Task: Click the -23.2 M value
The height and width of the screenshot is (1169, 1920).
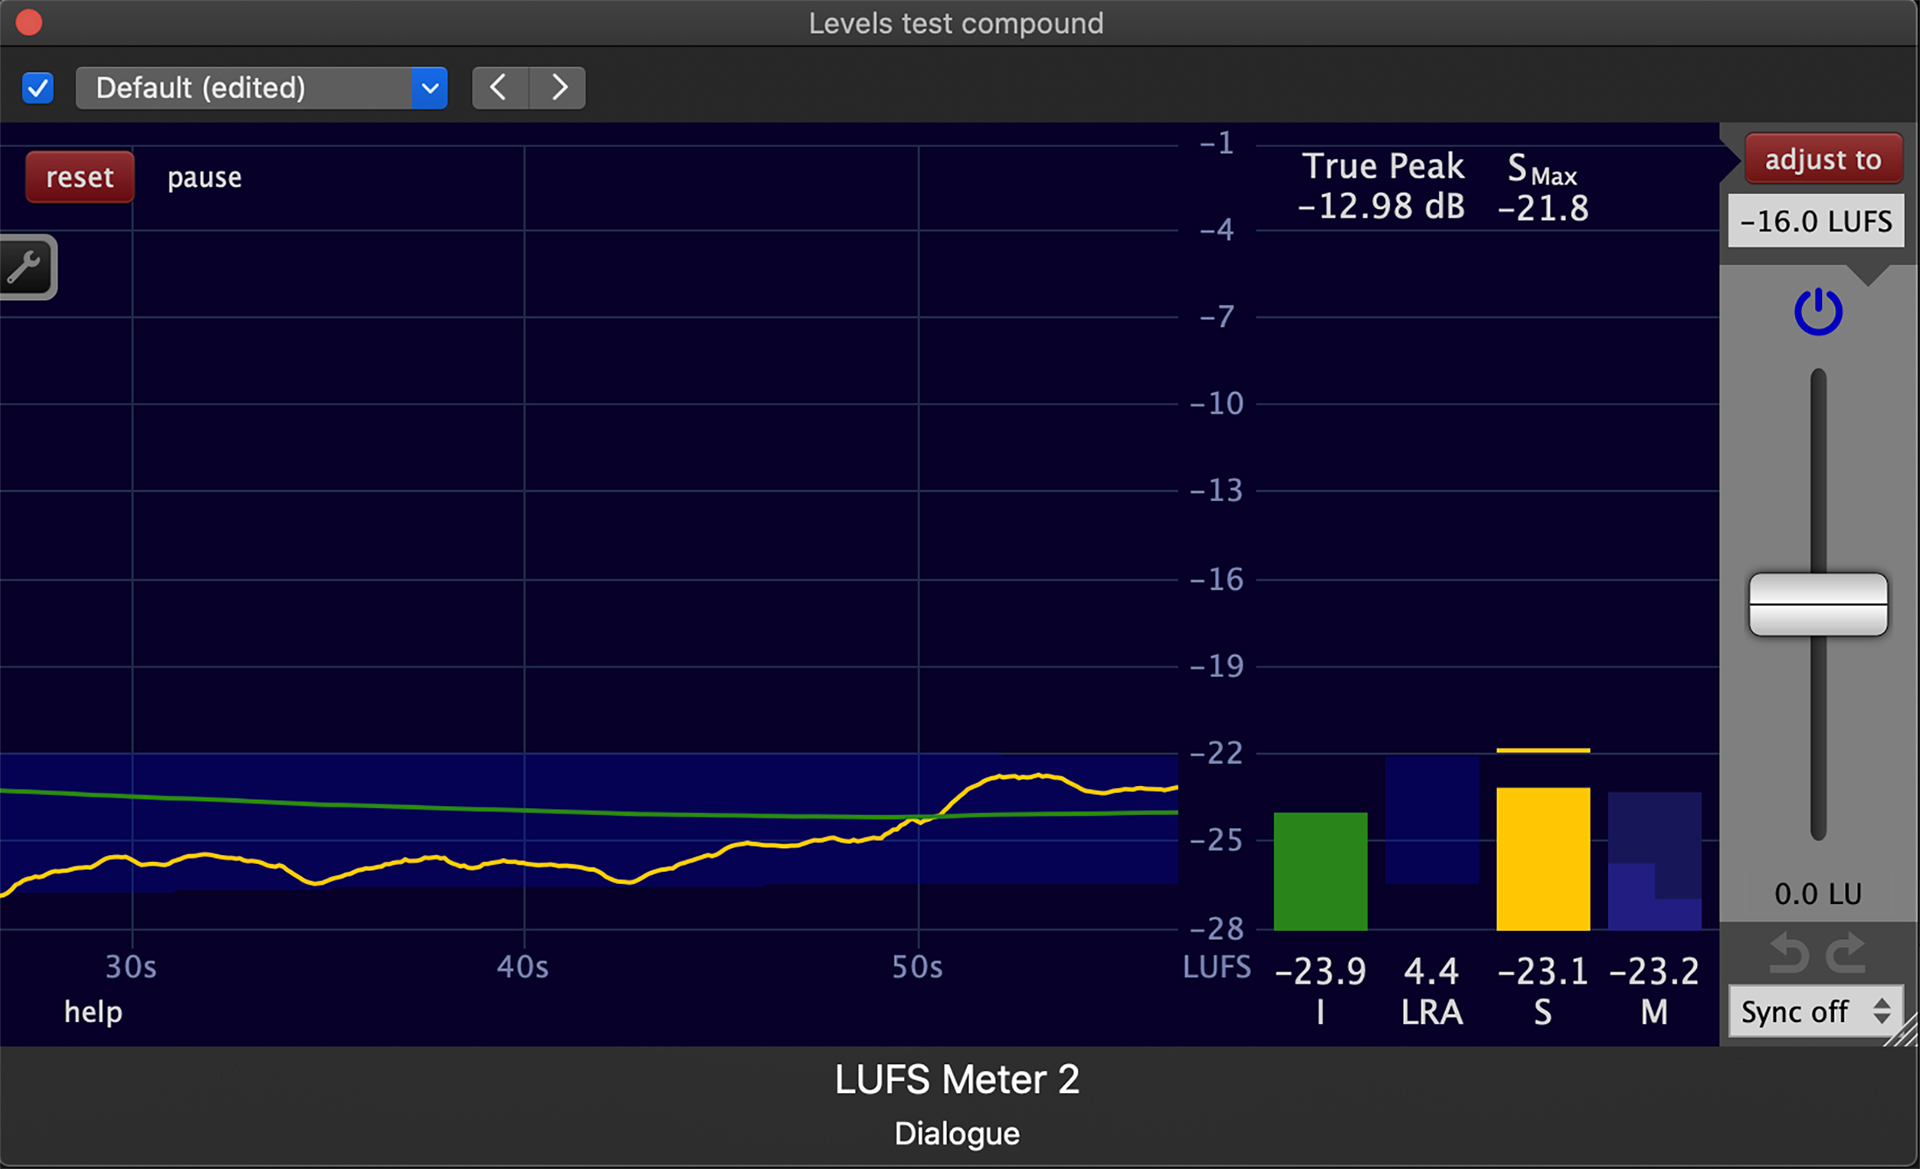Action: [1654, 971]
